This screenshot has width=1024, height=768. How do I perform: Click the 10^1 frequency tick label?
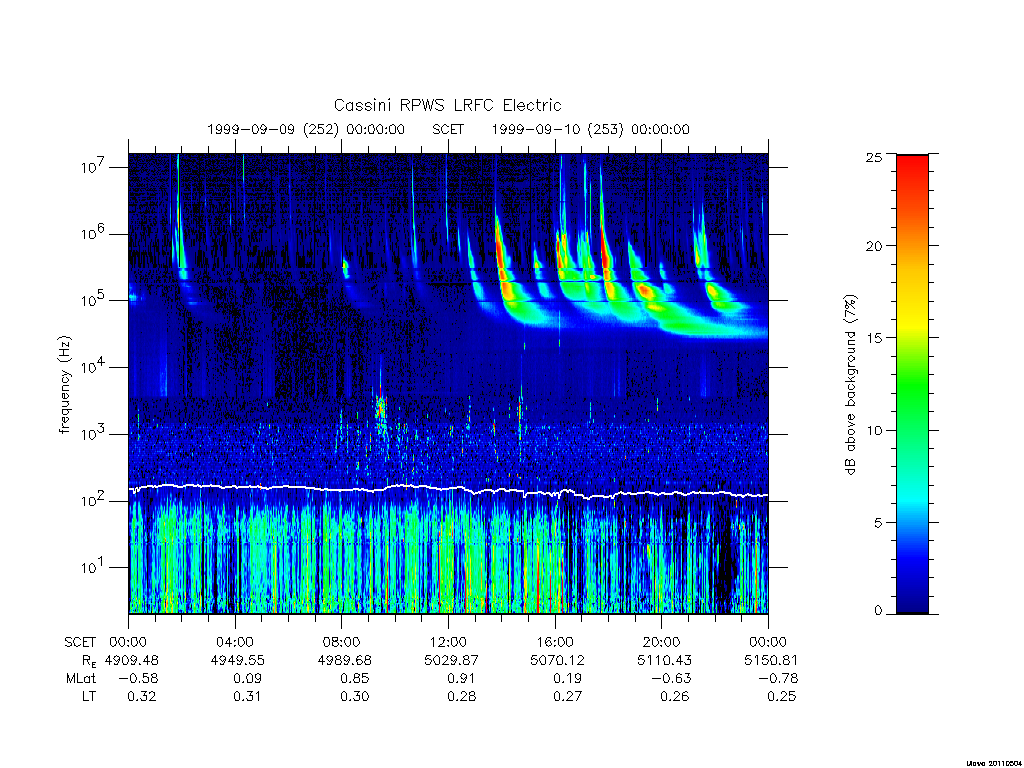coord(92,568)
